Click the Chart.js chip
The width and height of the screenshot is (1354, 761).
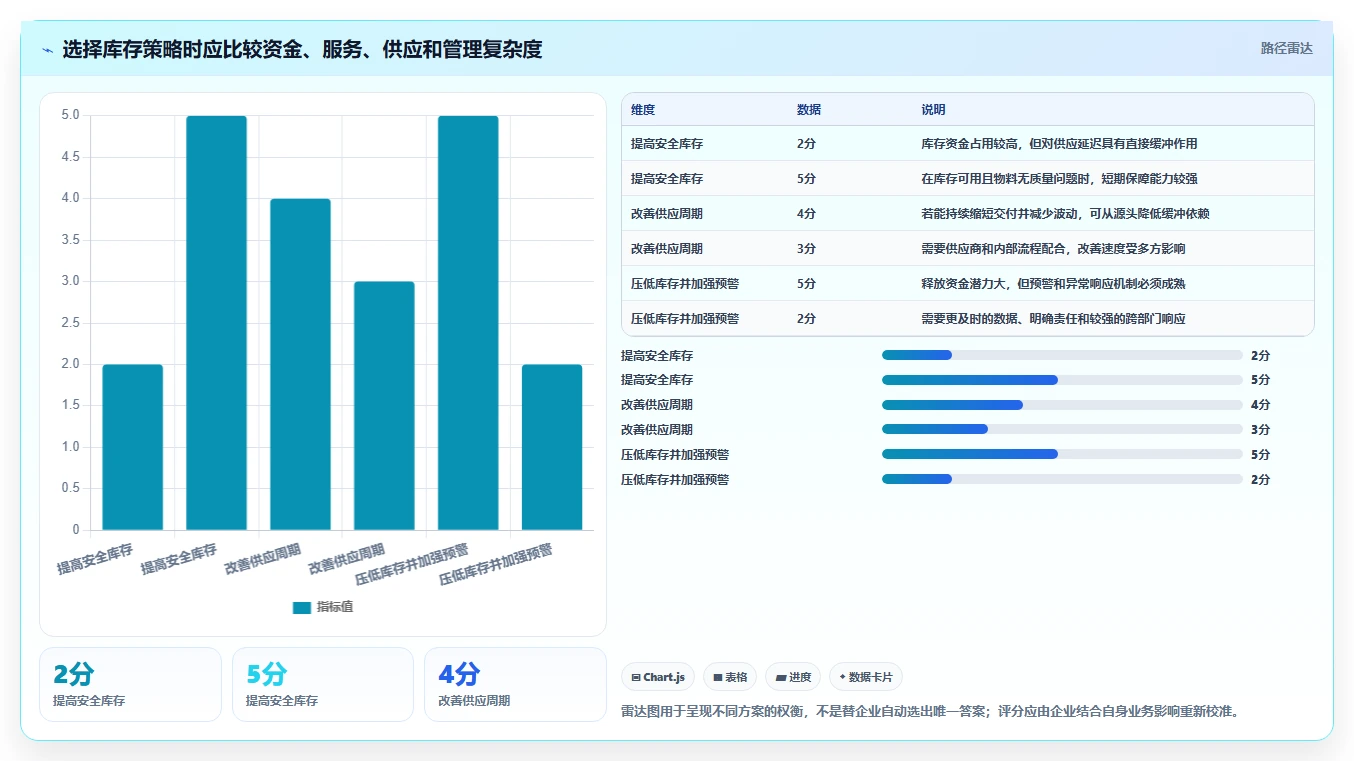point(658,677)
